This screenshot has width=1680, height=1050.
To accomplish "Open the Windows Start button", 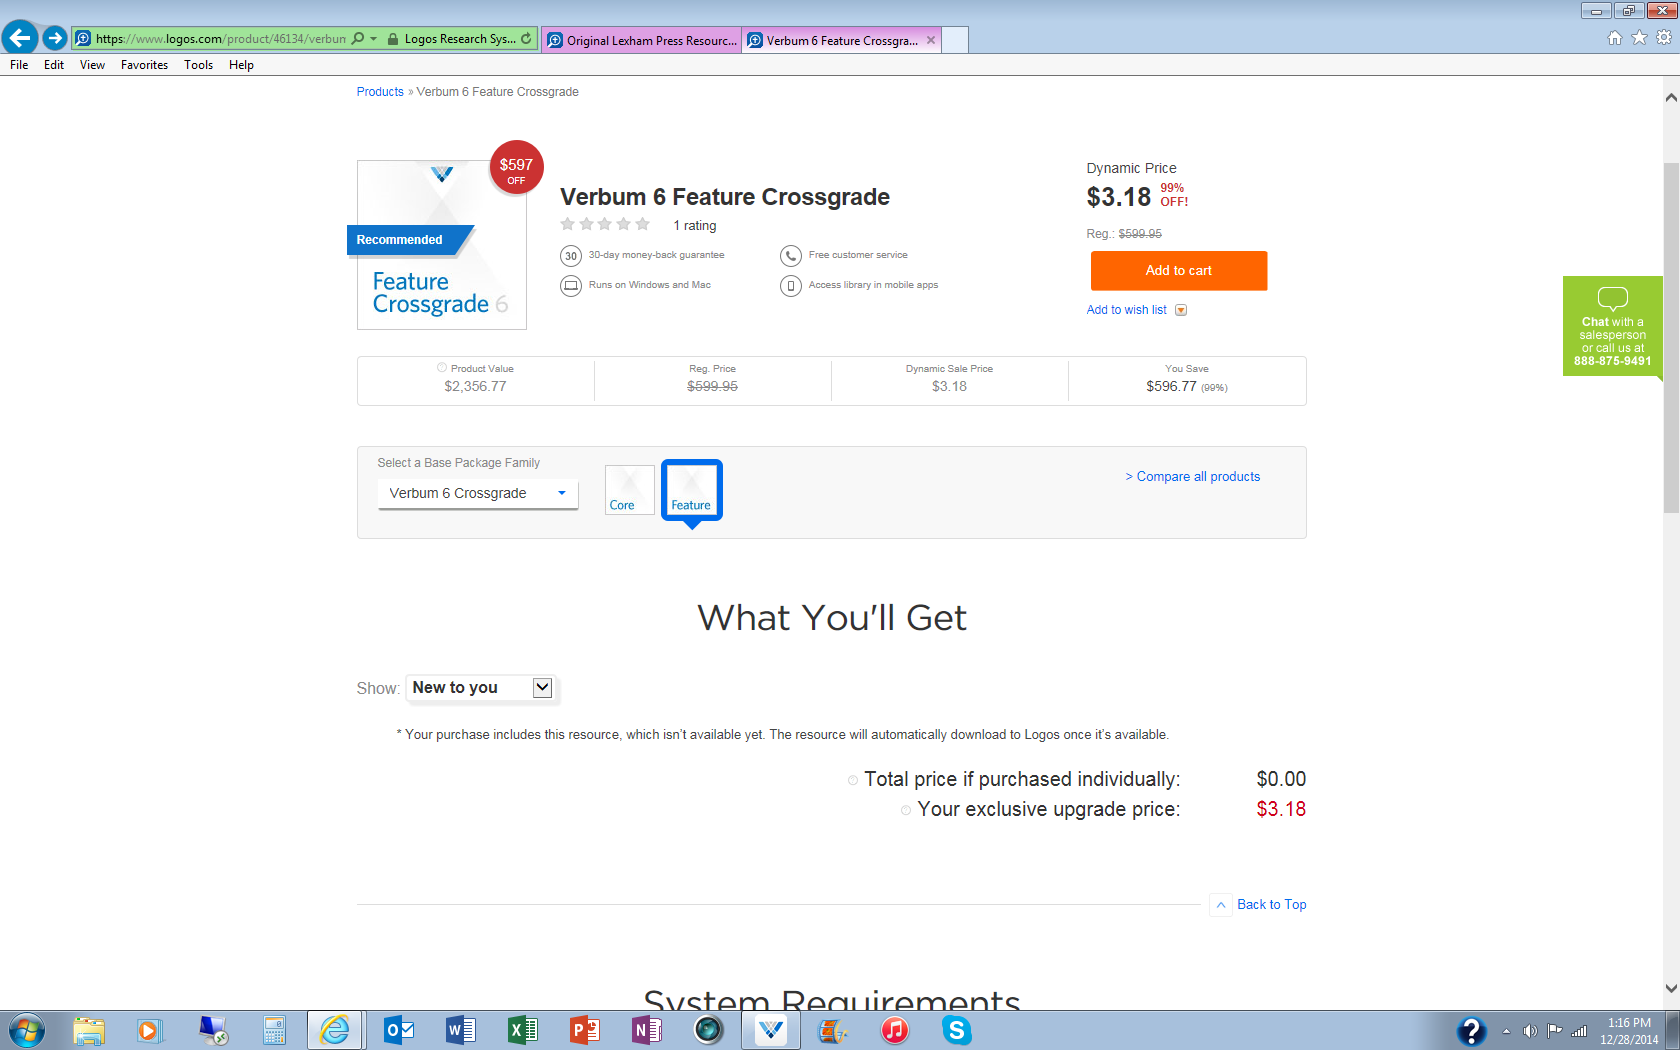I will pyautogui.click(x=26, y=1030).
